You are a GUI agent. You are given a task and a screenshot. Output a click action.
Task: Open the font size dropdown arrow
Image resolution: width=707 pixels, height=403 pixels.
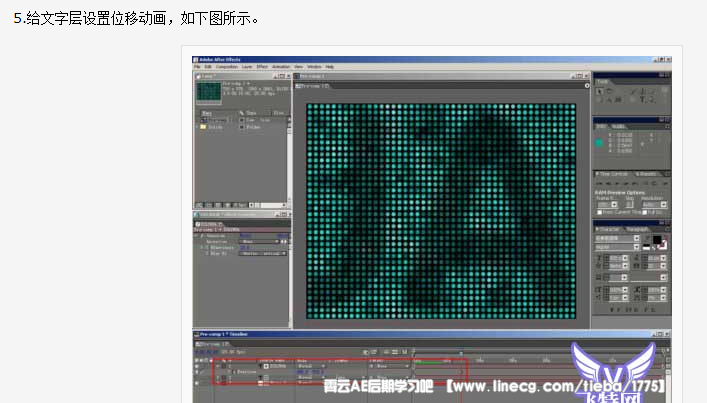click(625, 258)
